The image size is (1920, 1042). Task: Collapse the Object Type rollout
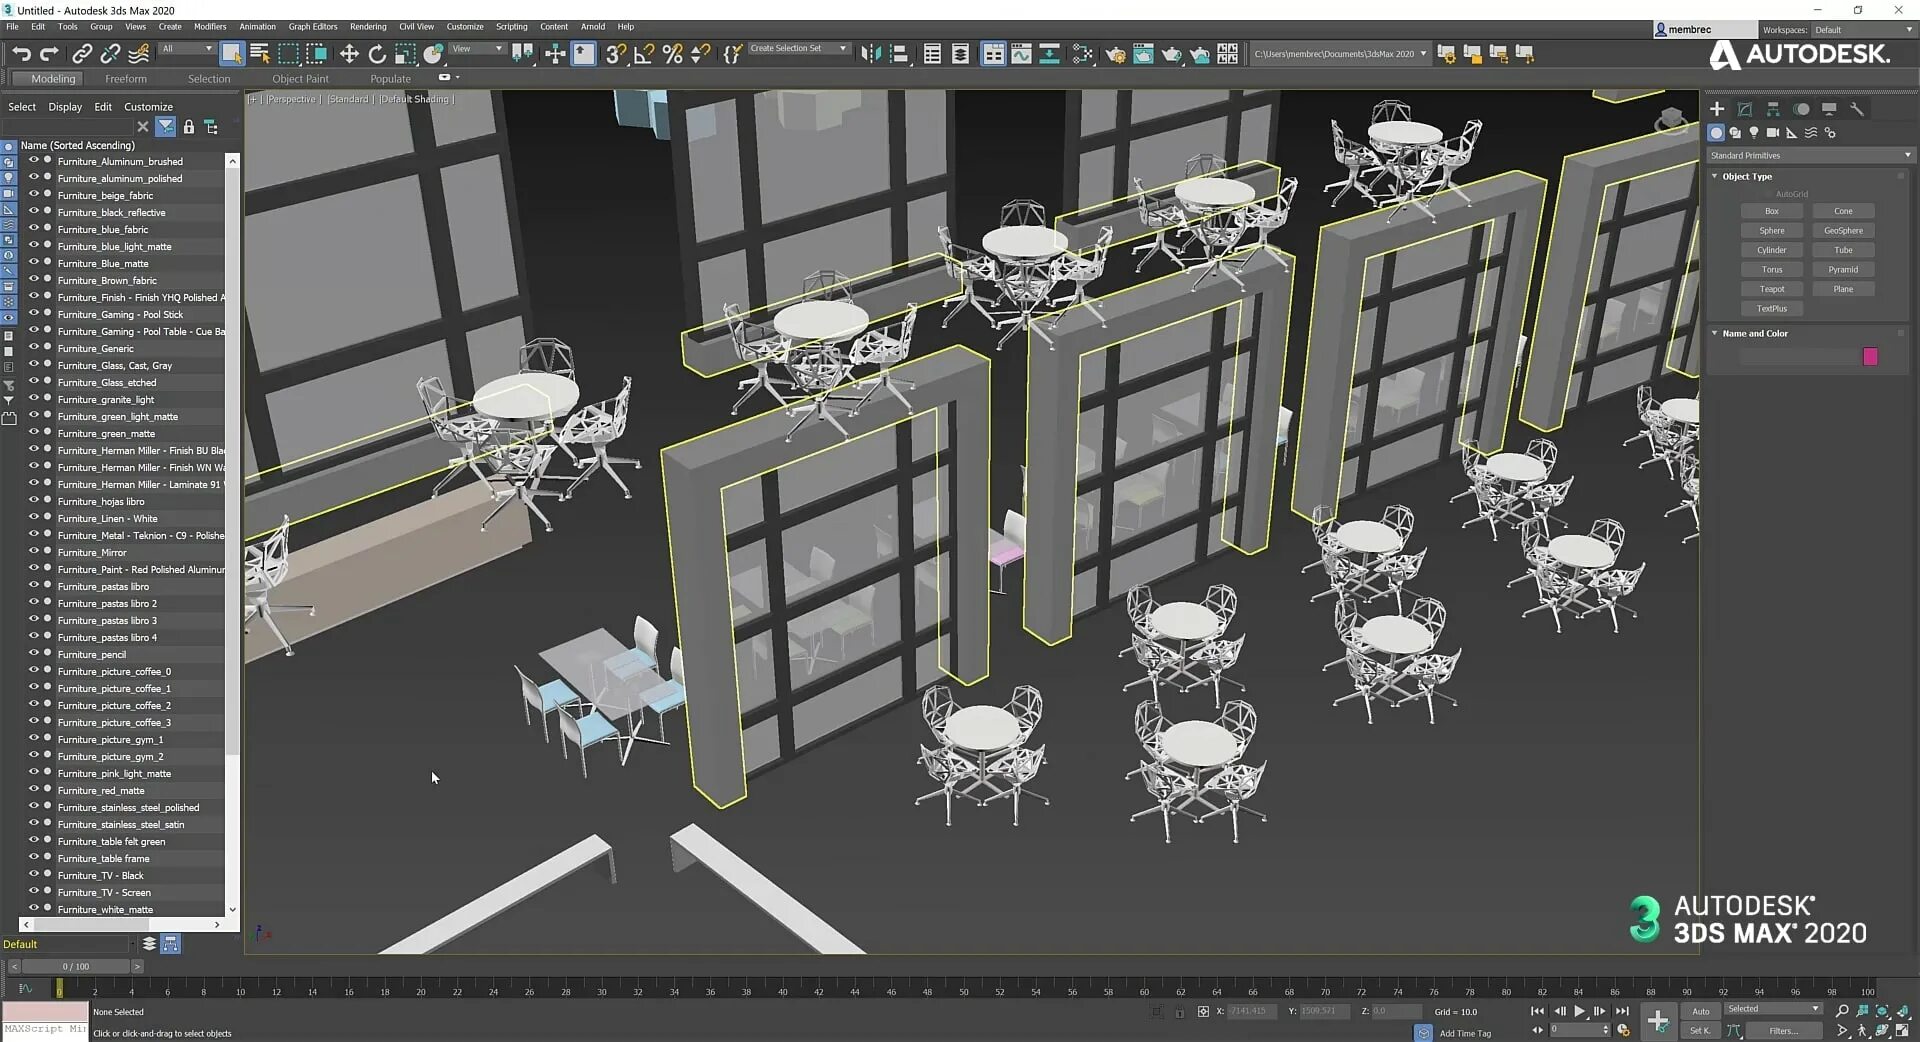coord(1746,176)
